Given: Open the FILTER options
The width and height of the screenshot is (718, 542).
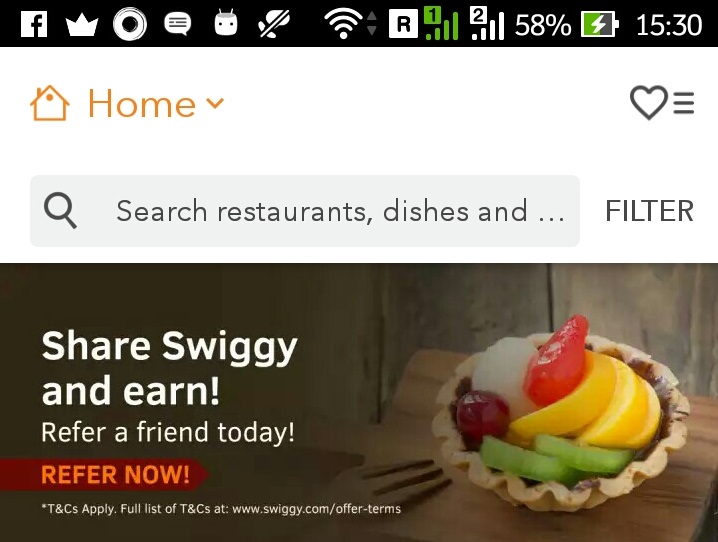Looking at the screenshot, I should click(x=649, y=211).
